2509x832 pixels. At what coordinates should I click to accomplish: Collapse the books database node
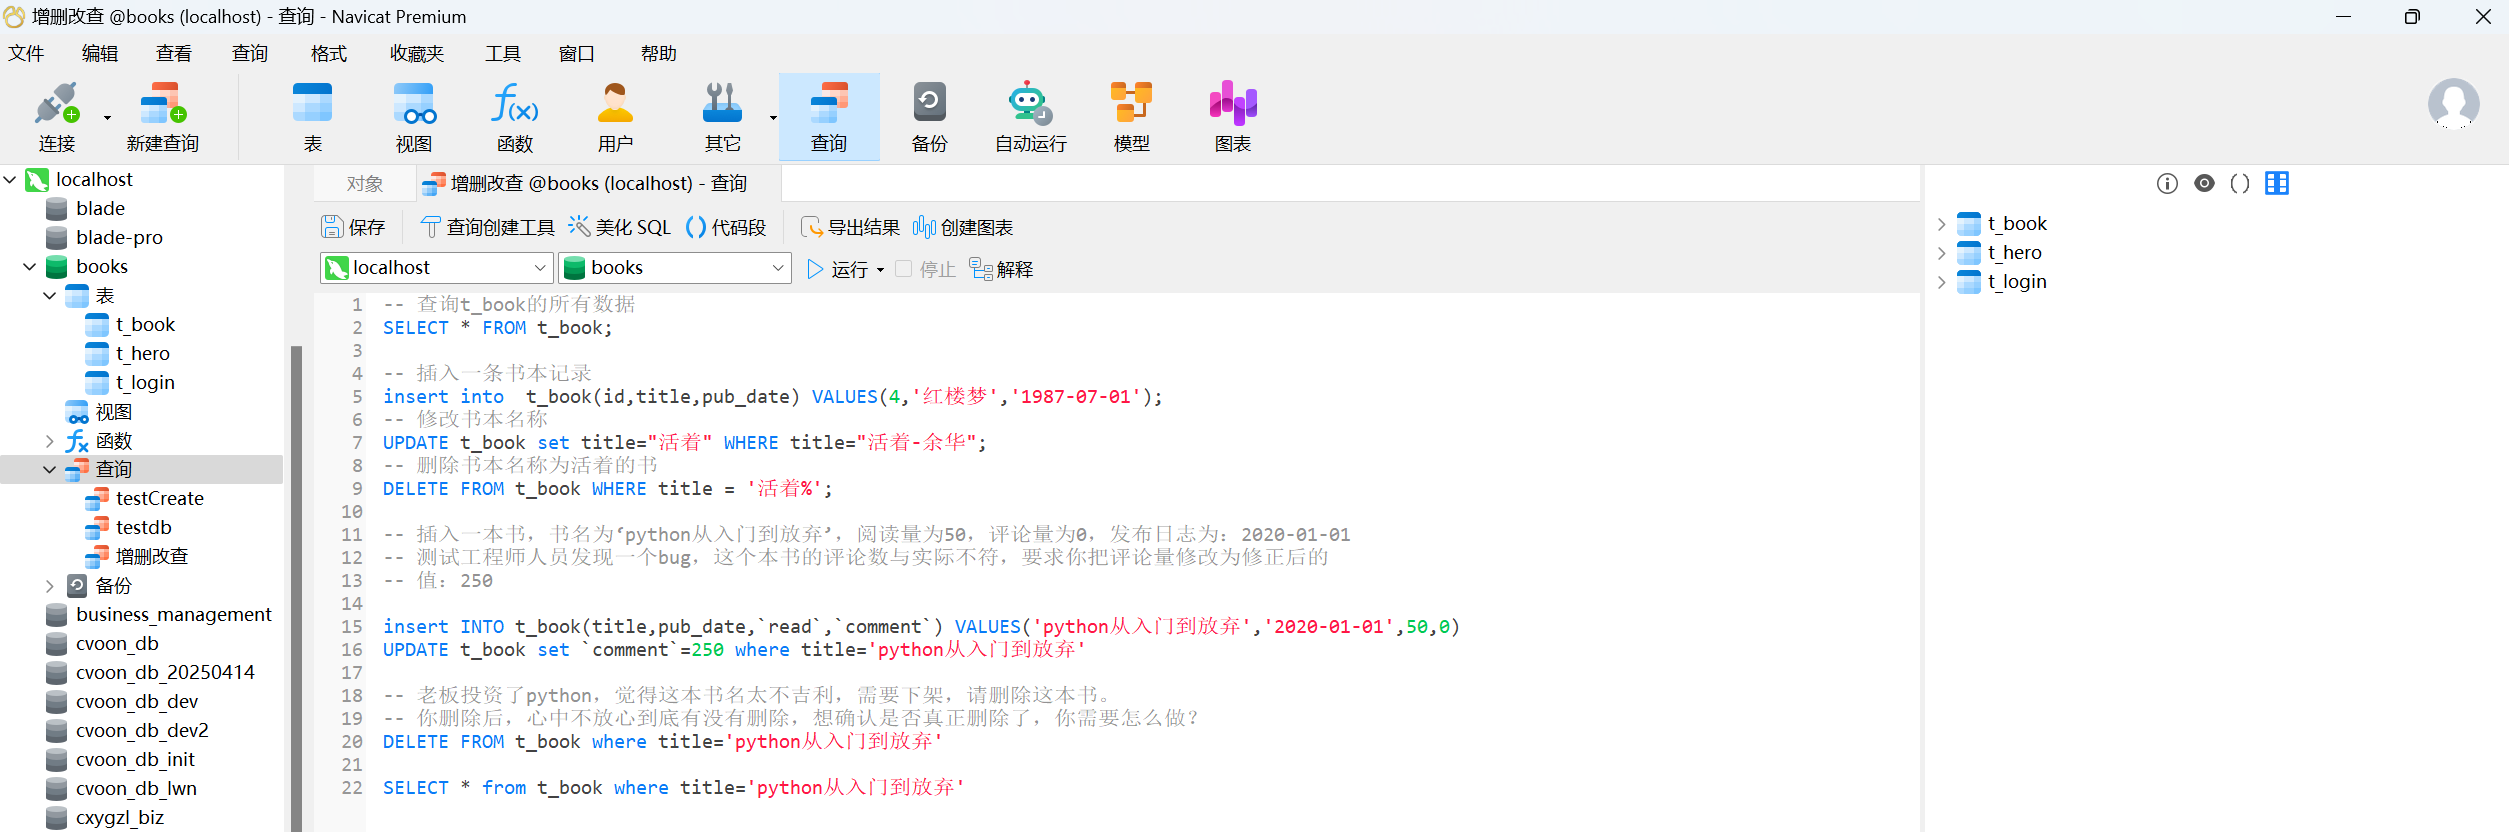pos(30,267)
